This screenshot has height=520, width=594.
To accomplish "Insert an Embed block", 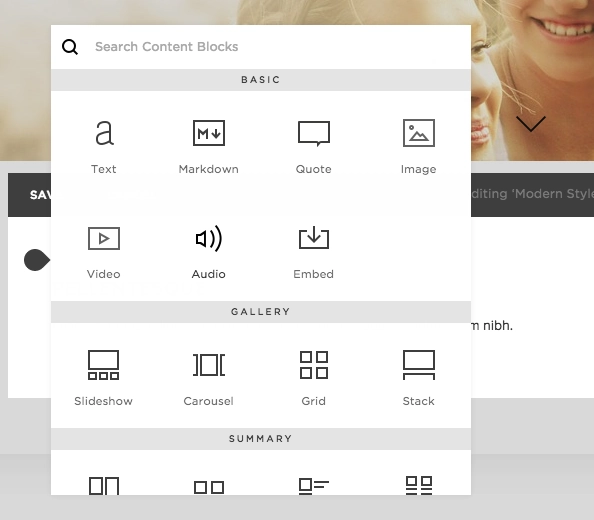I will coord(314,252).
